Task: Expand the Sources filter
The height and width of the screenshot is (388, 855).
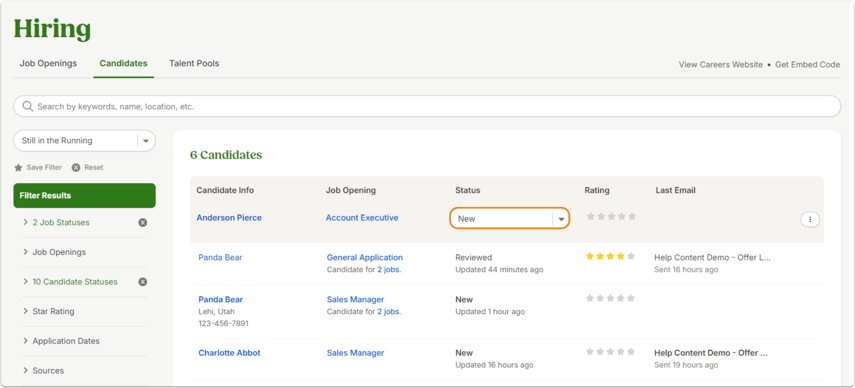Action: click(x=44, y=371)
